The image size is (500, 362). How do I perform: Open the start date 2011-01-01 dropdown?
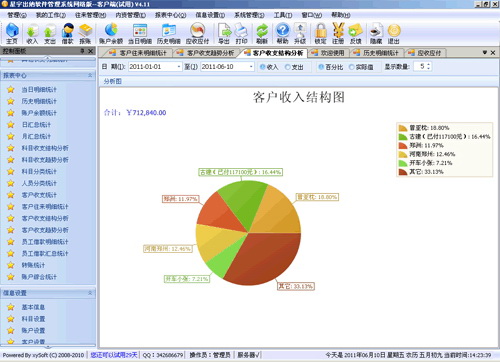pyautogui.click(x=179, y=67)
